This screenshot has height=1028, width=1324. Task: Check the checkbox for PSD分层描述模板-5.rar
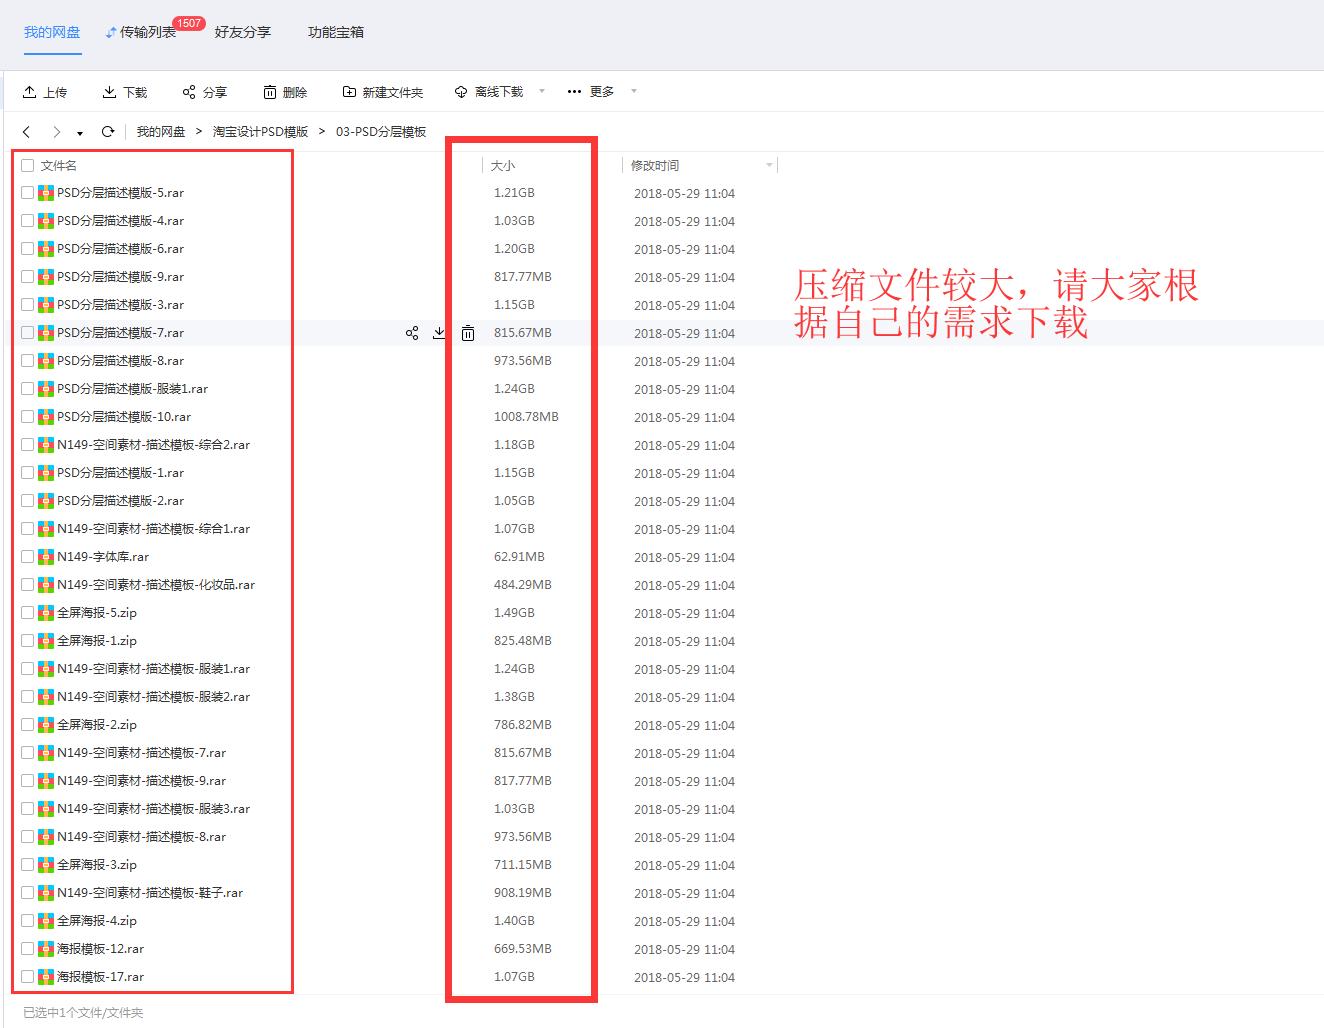[x=27, y=193]
